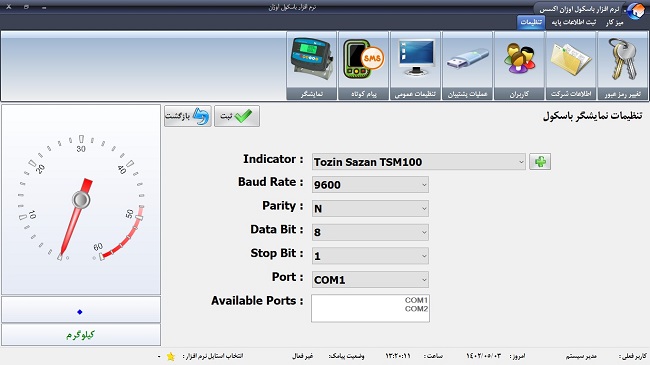Open the Data Bit dropdown

(x=370, y=232)
